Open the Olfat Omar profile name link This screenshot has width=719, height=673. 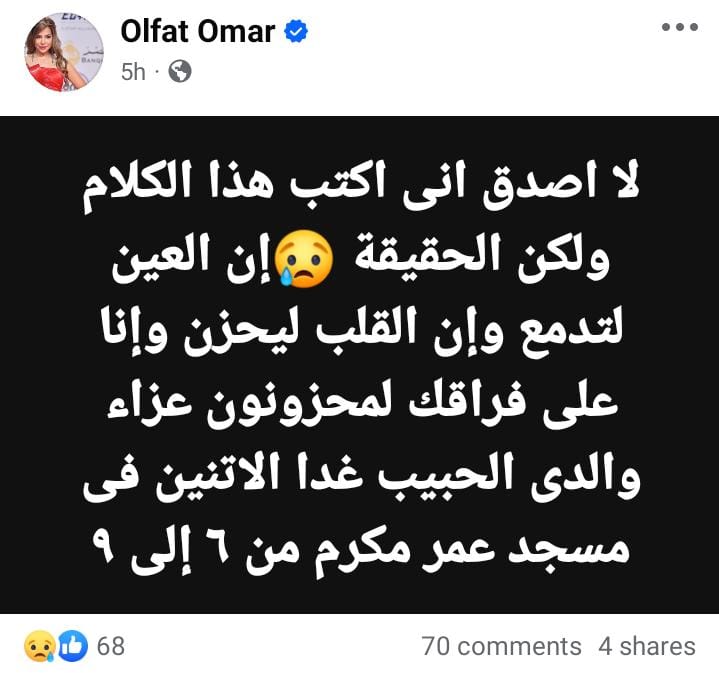(197, 32)
